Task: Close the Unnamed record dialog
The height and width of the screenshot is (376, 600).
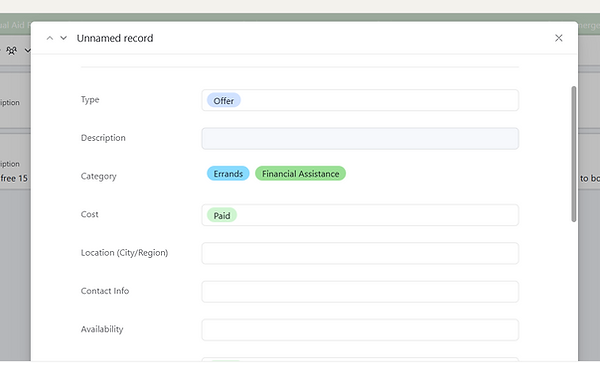Action: coord(559,38)
